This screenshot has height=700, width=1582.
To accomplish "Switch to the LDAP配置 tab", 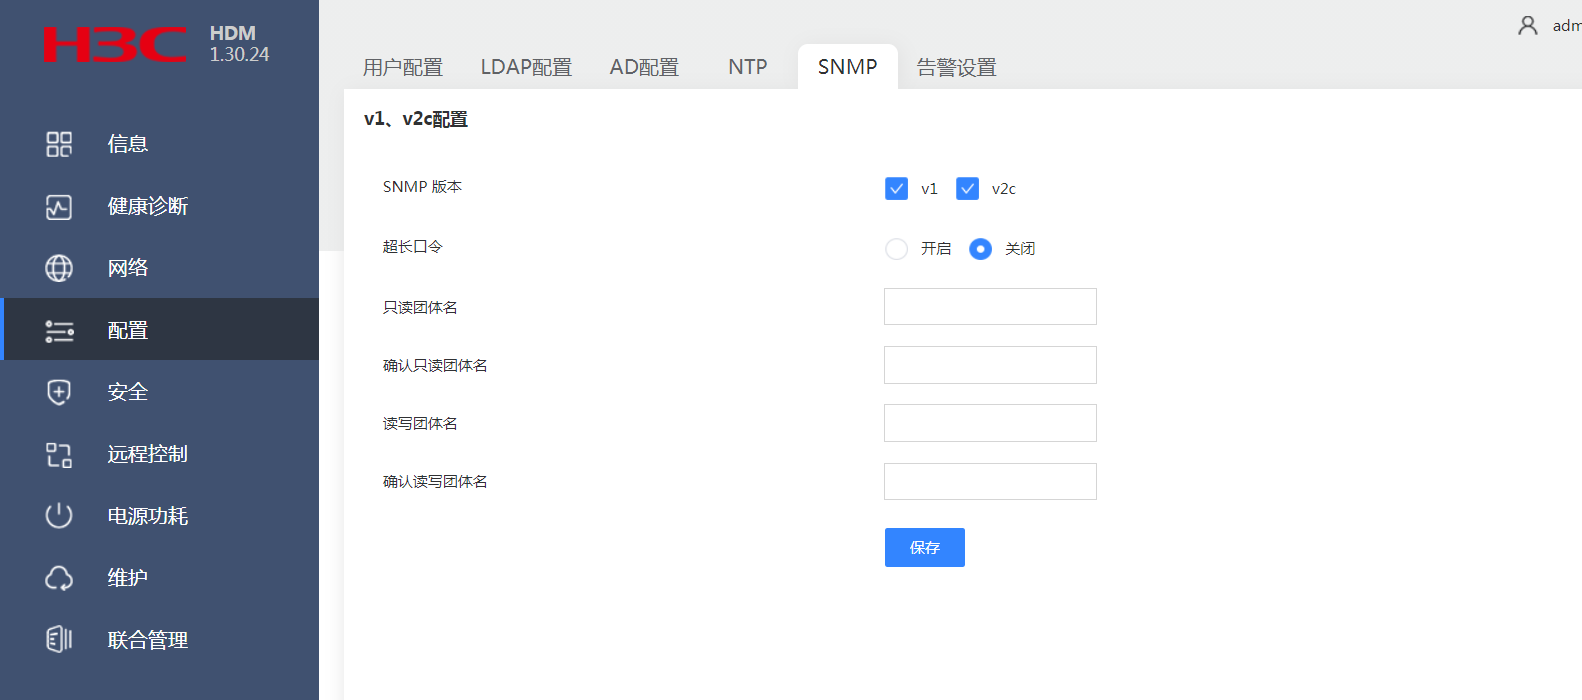I will pos(526,67).
